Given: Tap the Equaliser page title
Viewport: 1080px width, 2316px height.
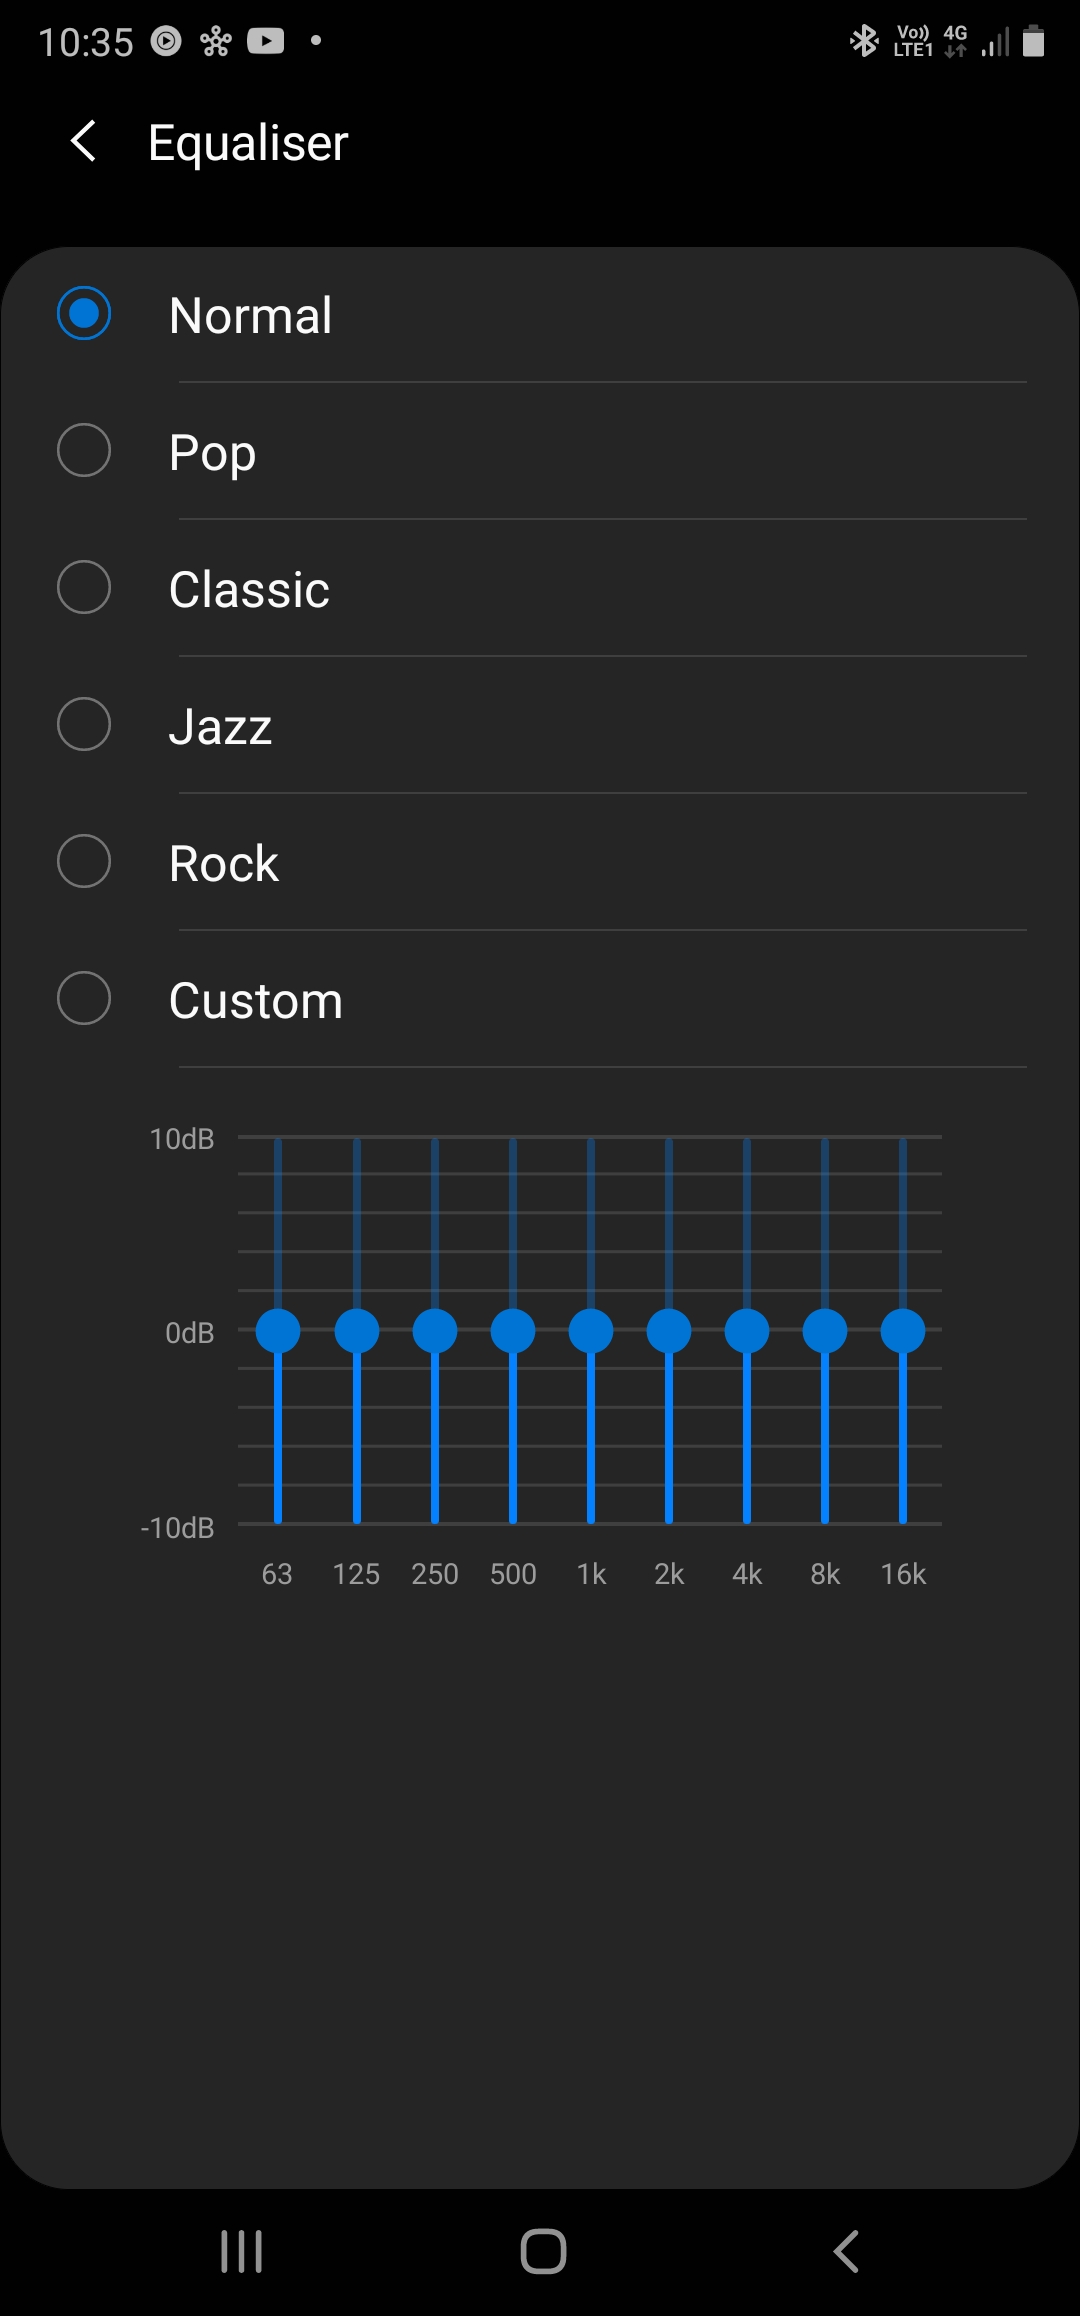Looking at the screenshot, I should (x=248, y=143).
